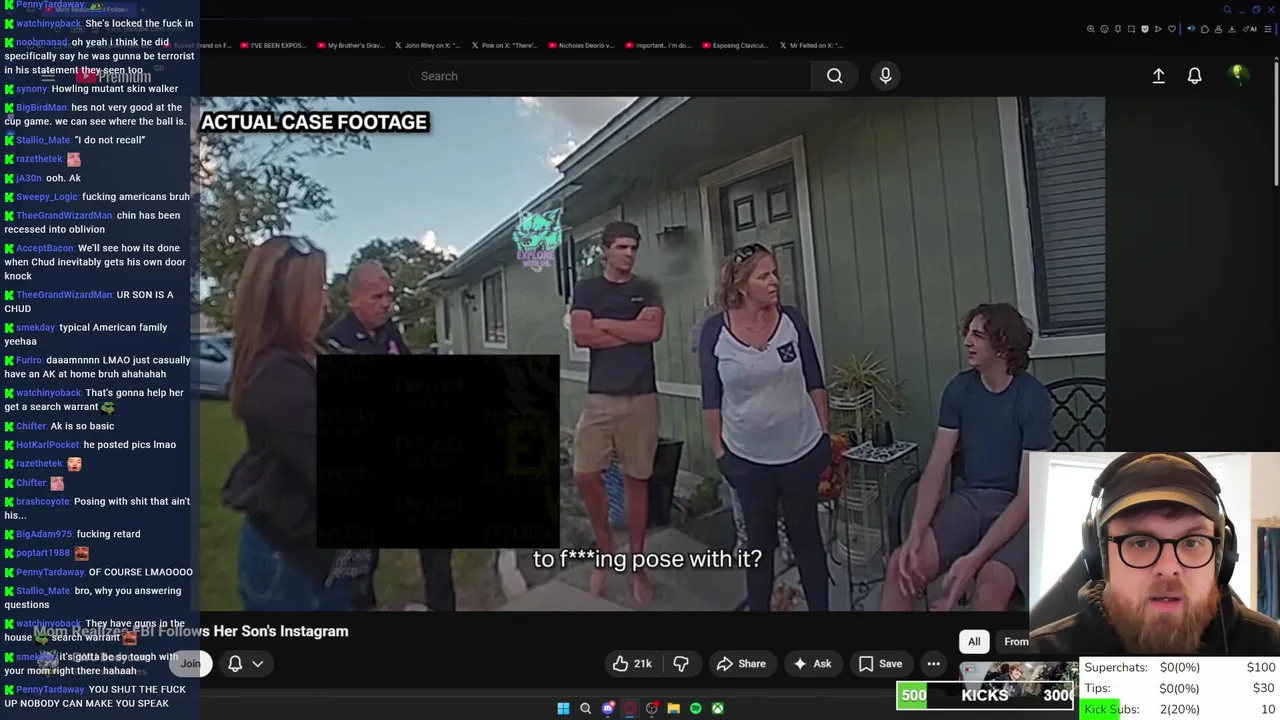The width and height of the screenshot is (1280, 720).
Task: Dislike the video with thumbs-down
Action: (681, 663)
